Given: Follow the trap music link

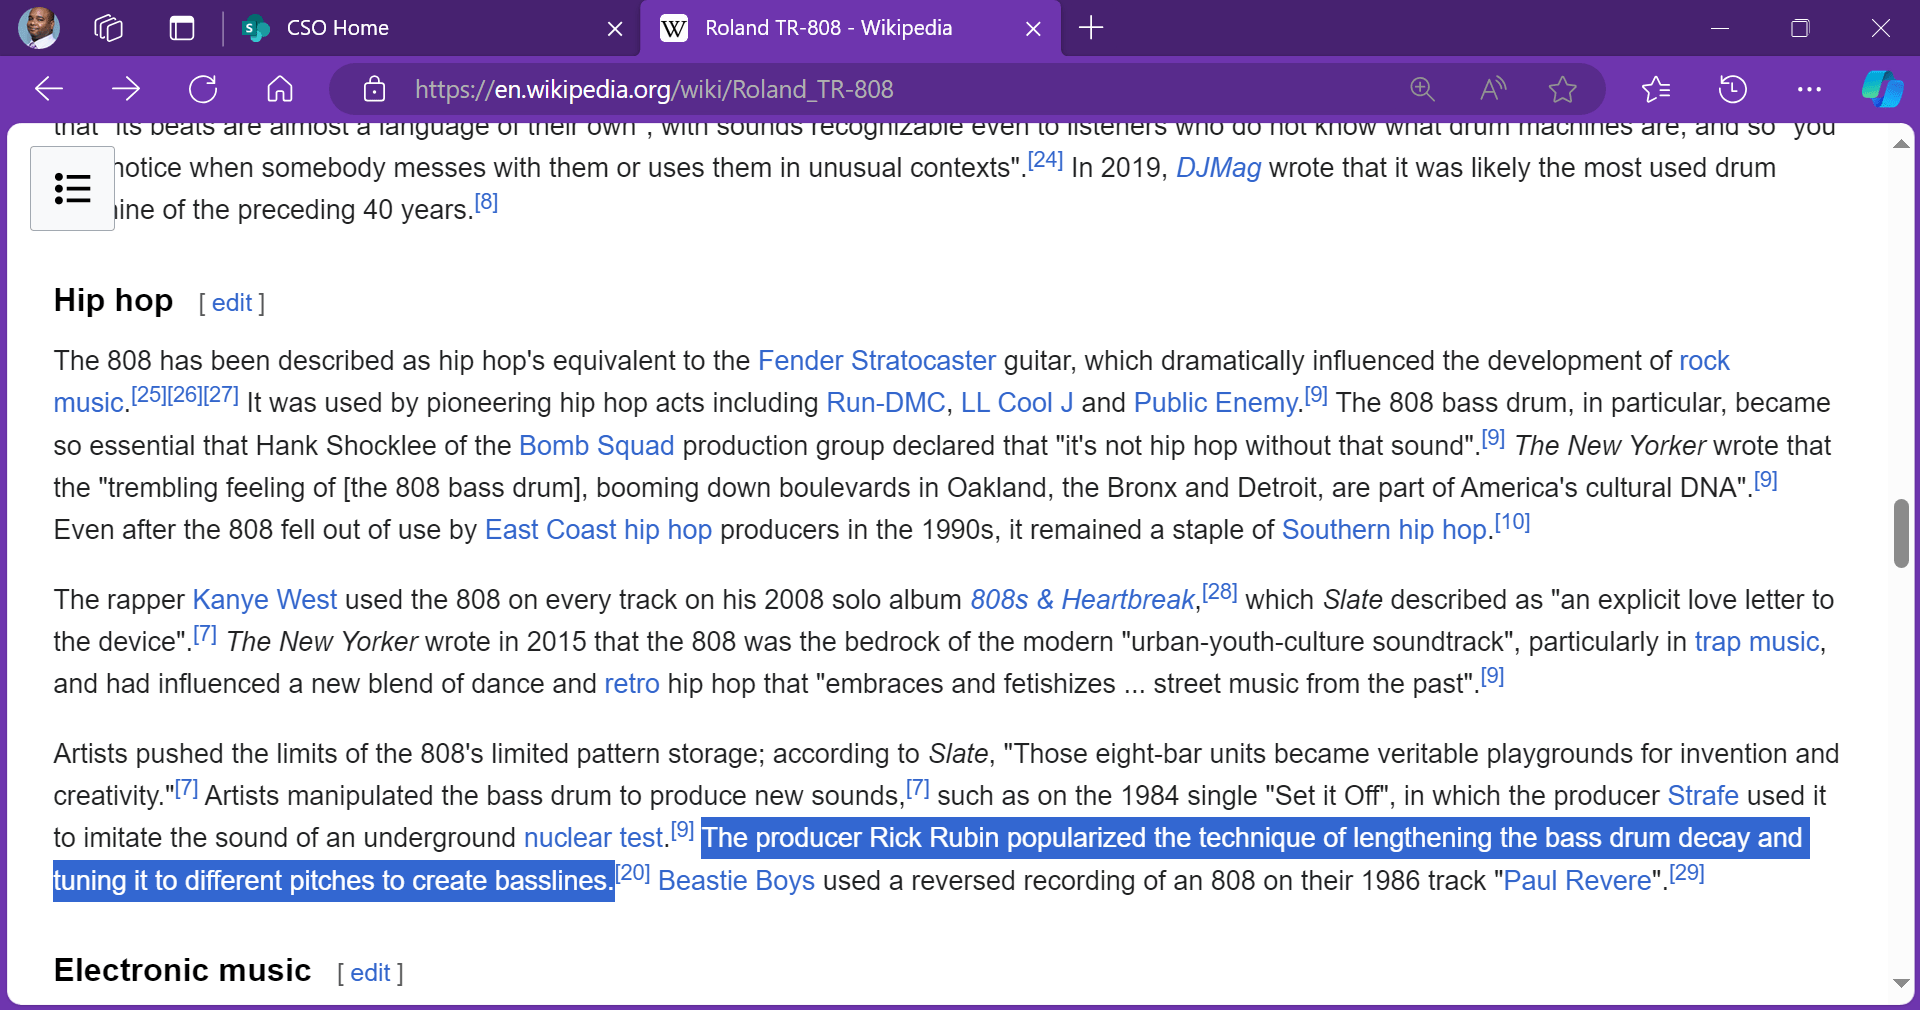Looking at the screenshot, I should (x=1756, y=642).
